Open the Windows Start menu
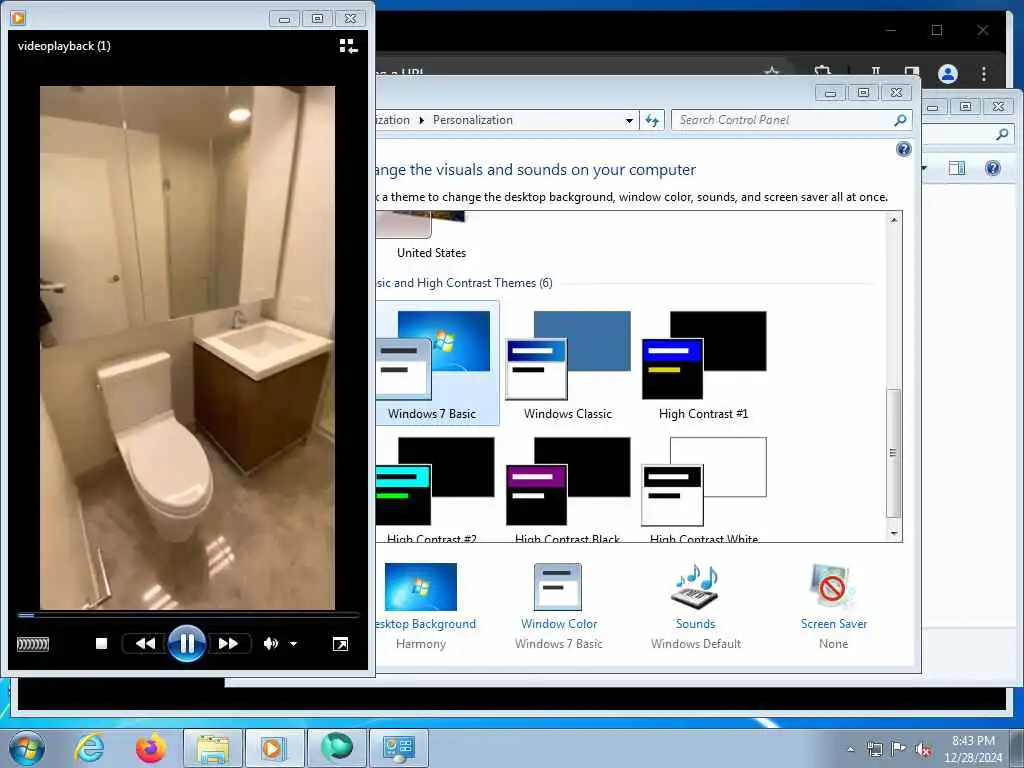 coord(27,748)
